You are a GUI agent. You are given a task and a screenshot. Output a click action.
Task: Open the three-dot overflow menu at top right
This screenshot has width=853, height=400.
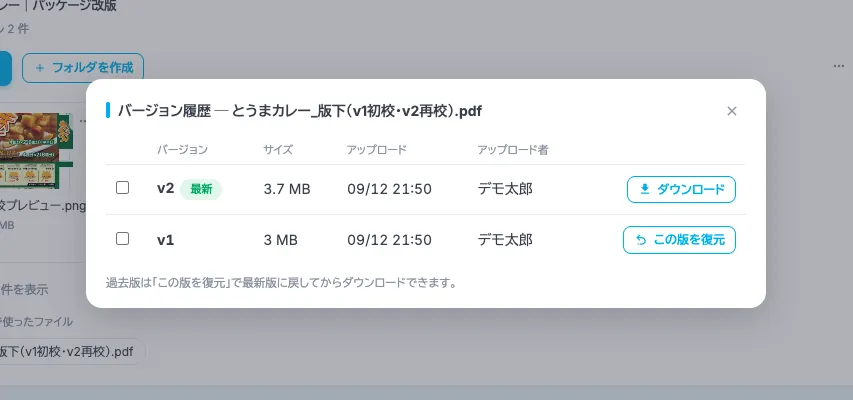click(x=838, y=66)
